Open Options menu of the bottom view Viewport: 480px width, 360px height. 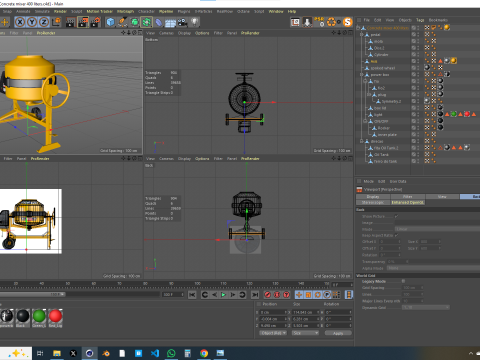pos(202,33)
